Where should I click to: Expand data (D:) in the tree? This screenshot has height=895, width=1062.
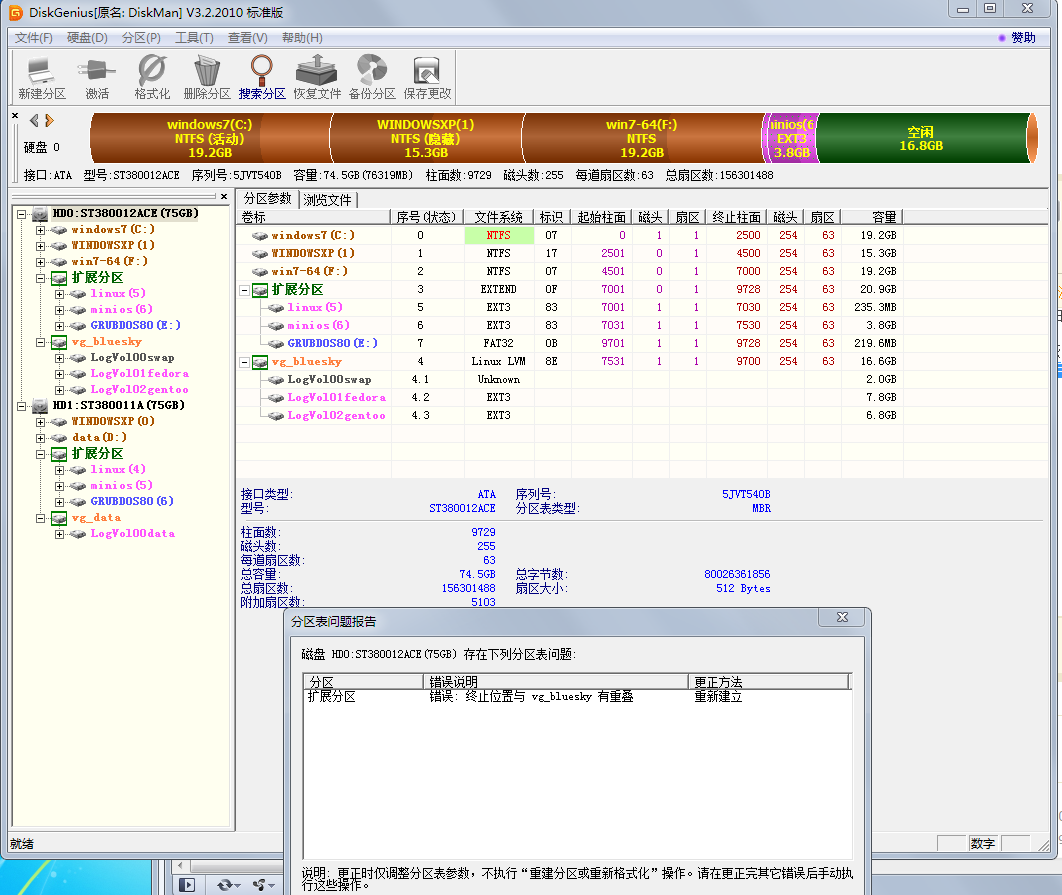coord(41,438)
